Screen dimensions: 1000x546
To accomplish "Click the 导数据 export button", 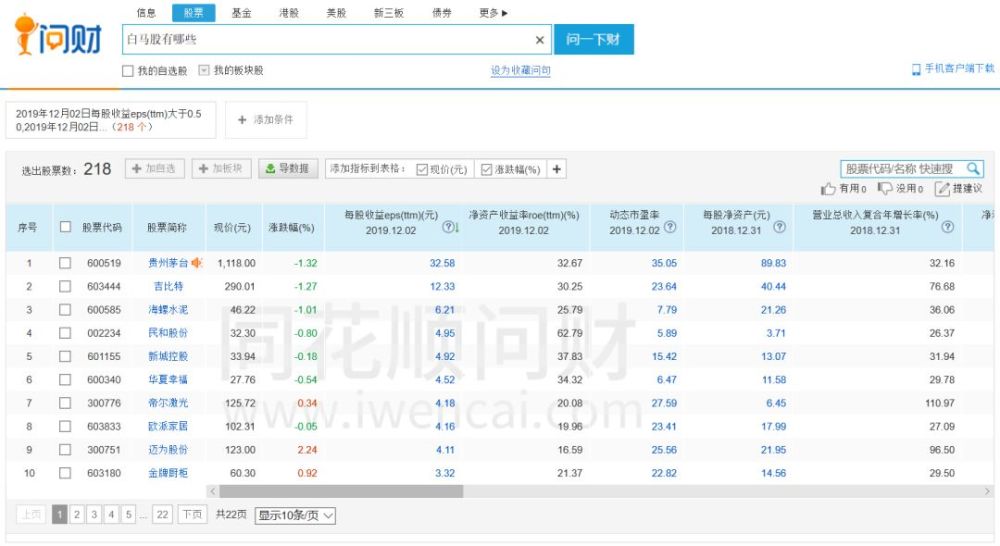I will (288, 168).
